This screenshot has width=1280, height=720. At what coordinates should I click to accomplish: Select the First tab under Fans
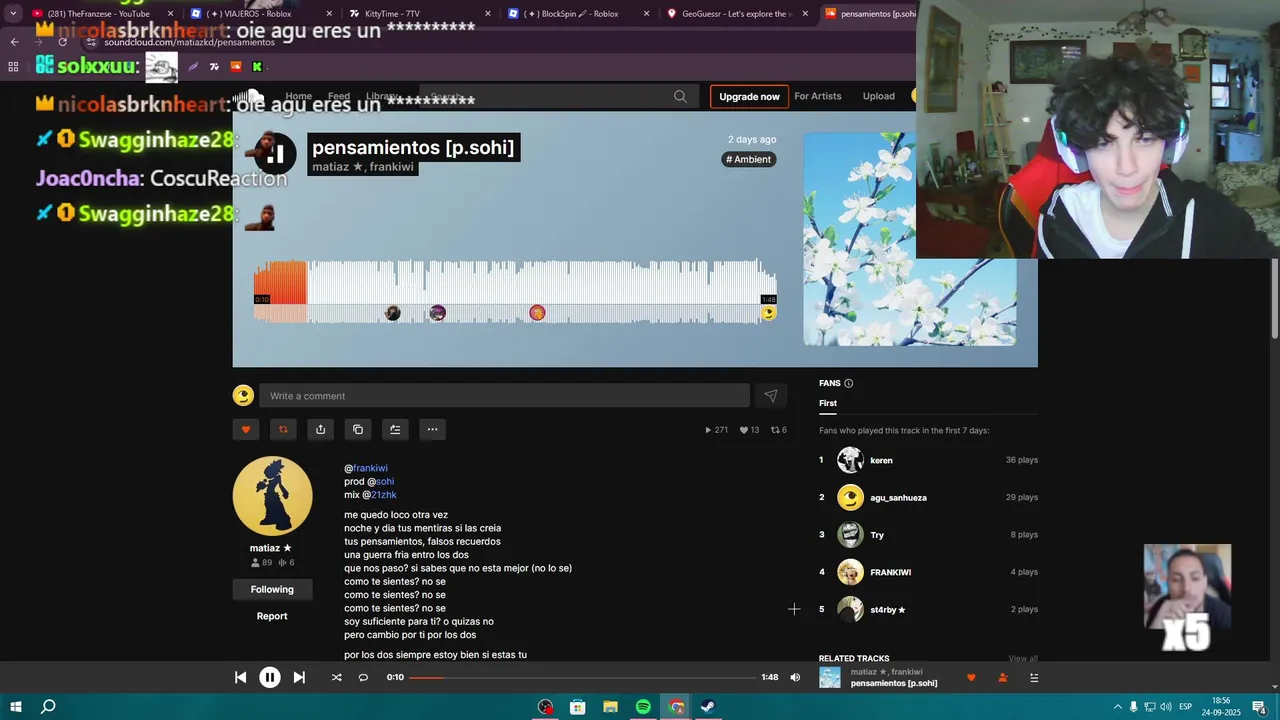828,403
